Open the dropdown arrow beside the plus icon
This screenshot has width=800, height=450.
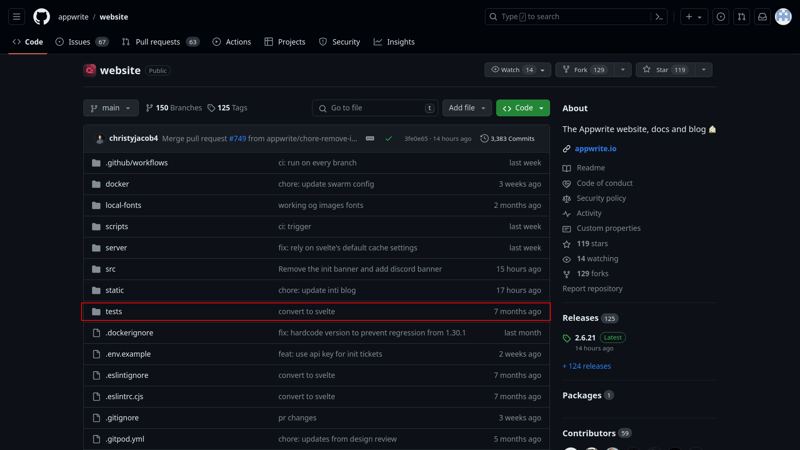point(699,17)
